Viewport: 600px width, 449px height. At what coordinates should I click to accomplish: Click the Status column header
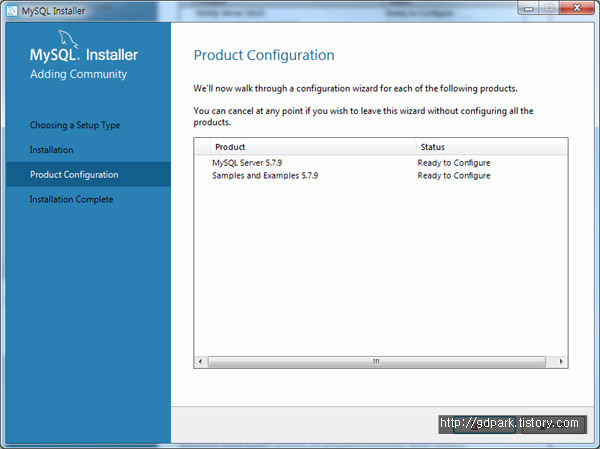pos(491,147)
